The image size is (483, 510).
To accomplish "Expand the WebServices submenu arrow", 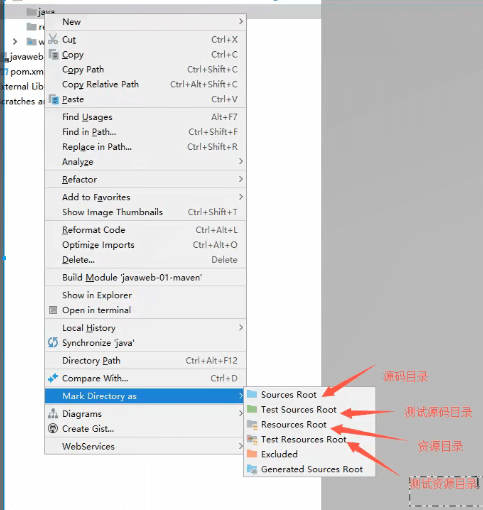I will [241, 446].
